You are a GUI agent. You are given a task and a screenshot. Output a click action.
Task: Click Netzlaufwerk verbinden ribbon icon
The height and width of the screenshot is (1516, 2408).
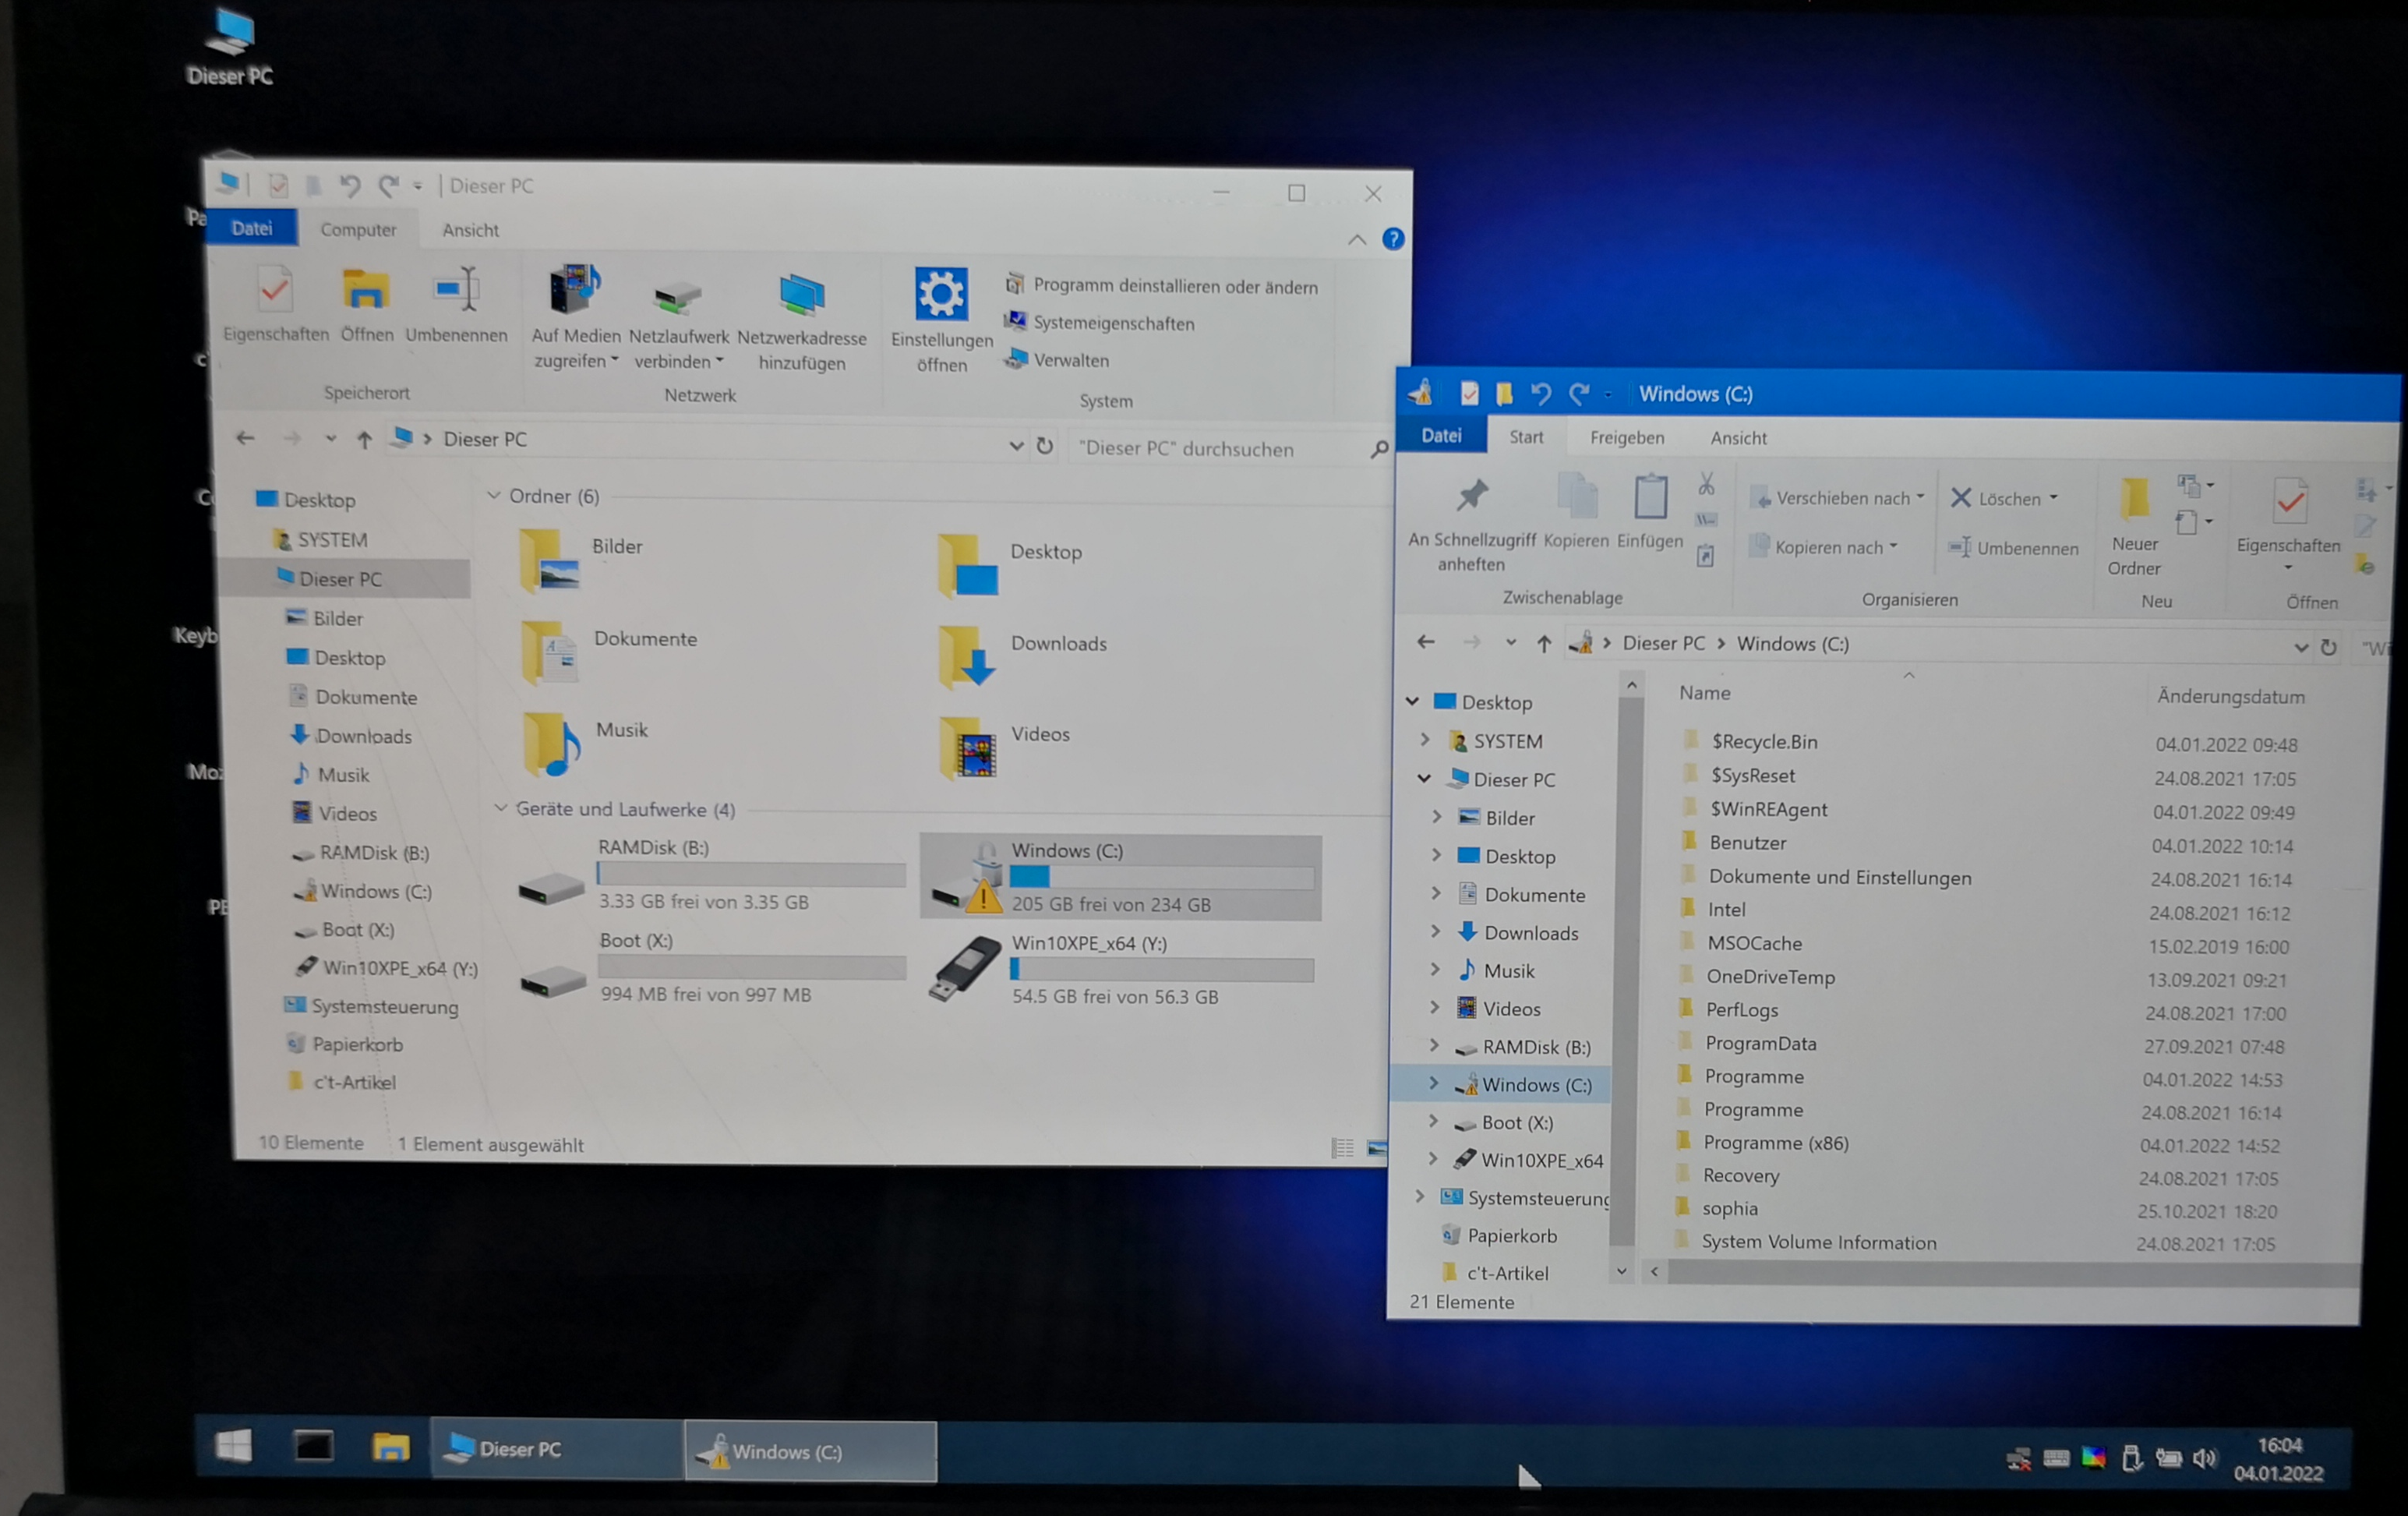click(x=677, y=297)
